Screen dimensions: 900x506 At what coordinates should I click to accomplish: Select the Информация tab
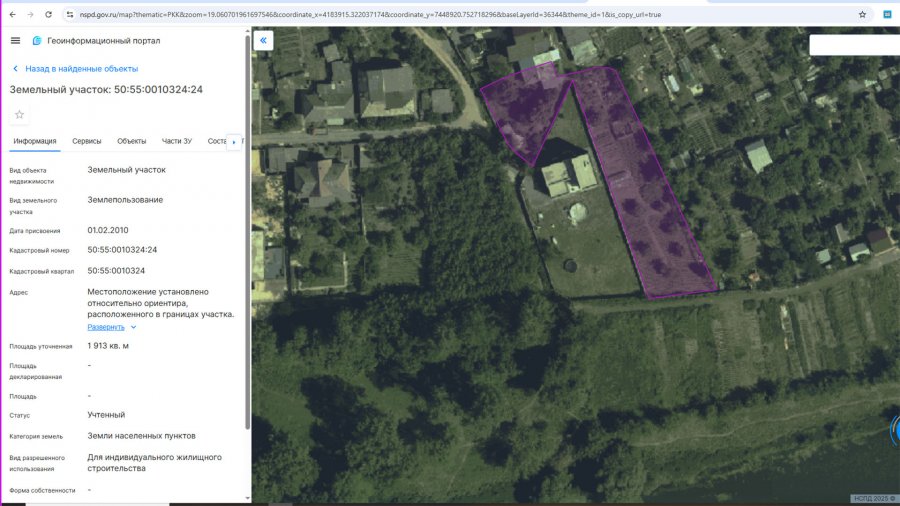[x=35, y=141]
